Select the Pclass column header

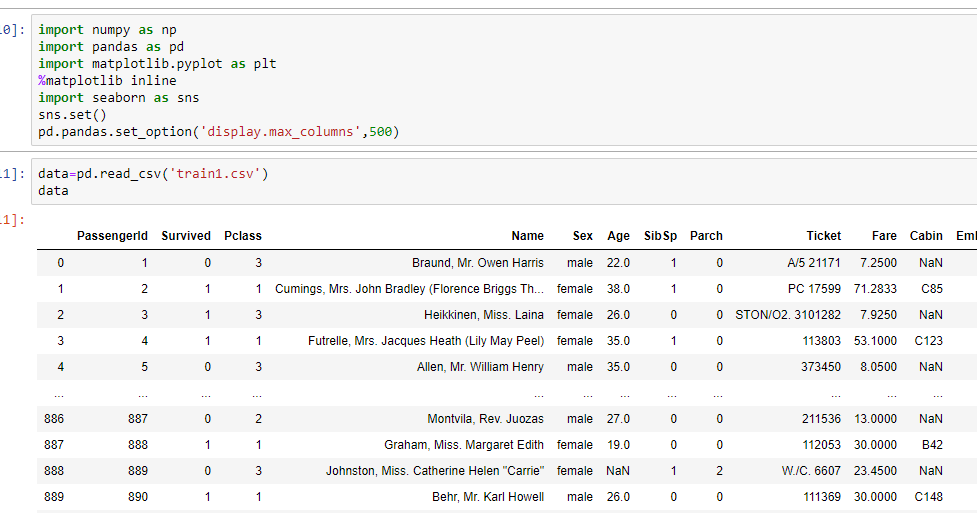pyautogui.click(x=243, y=236)
